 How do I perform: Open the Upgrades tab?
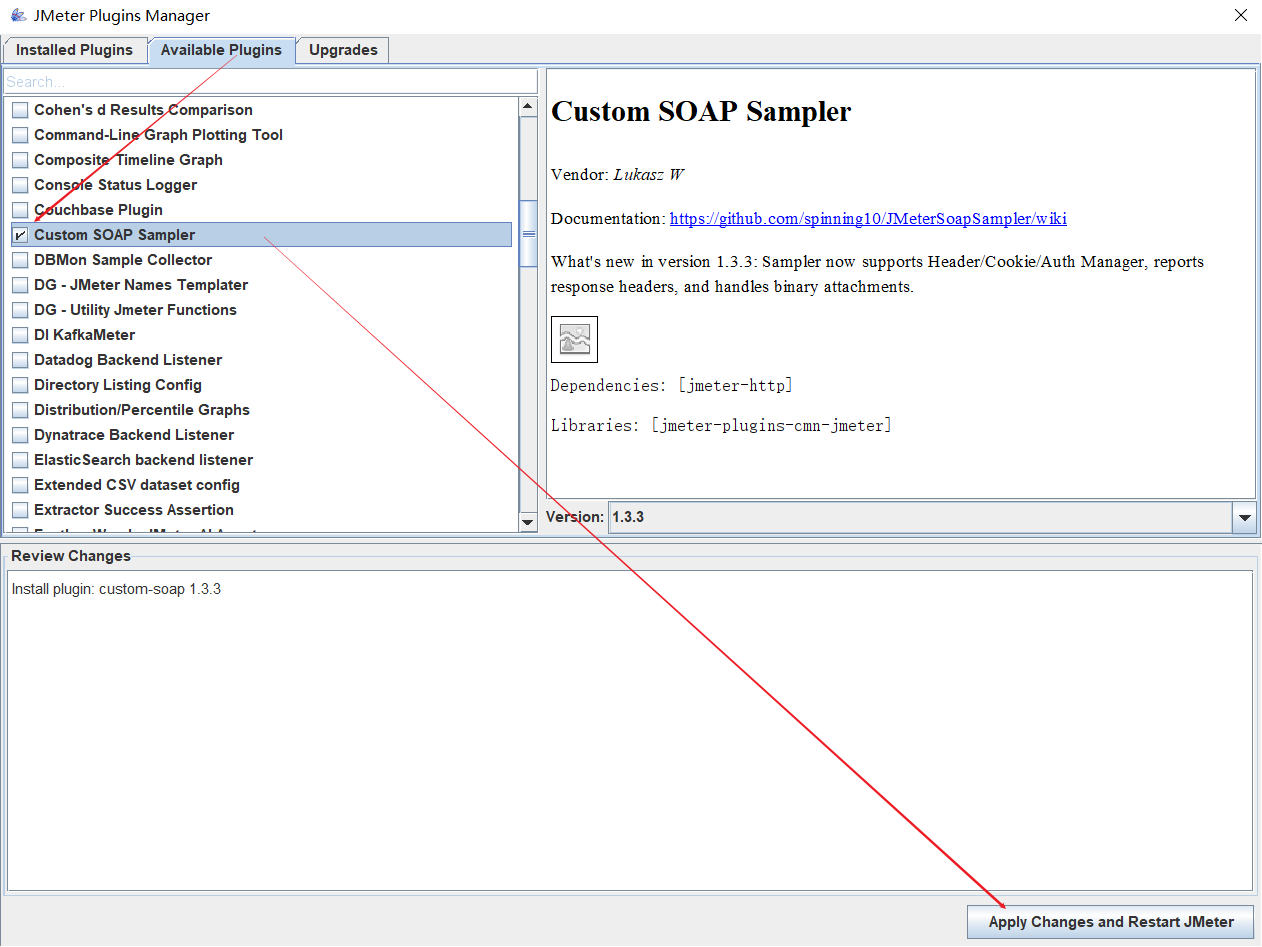(343, 50)
